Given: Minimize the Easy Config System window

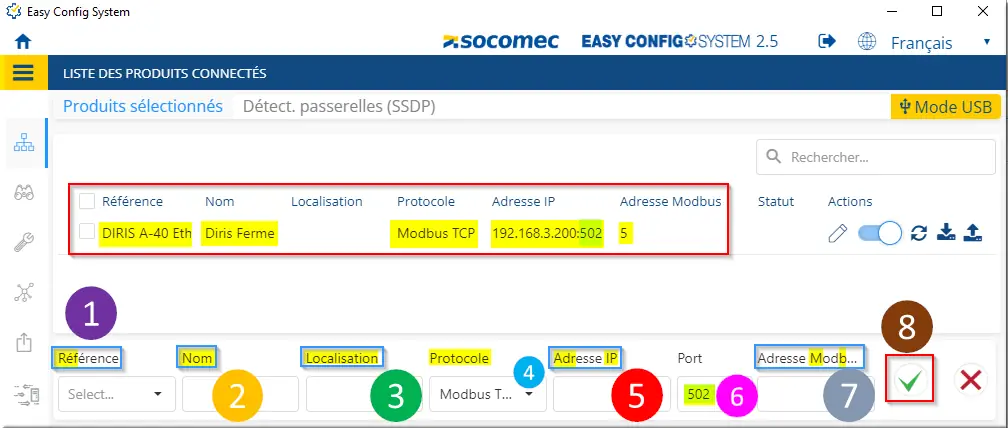Looking at the screenshot, I should [893, 11].
